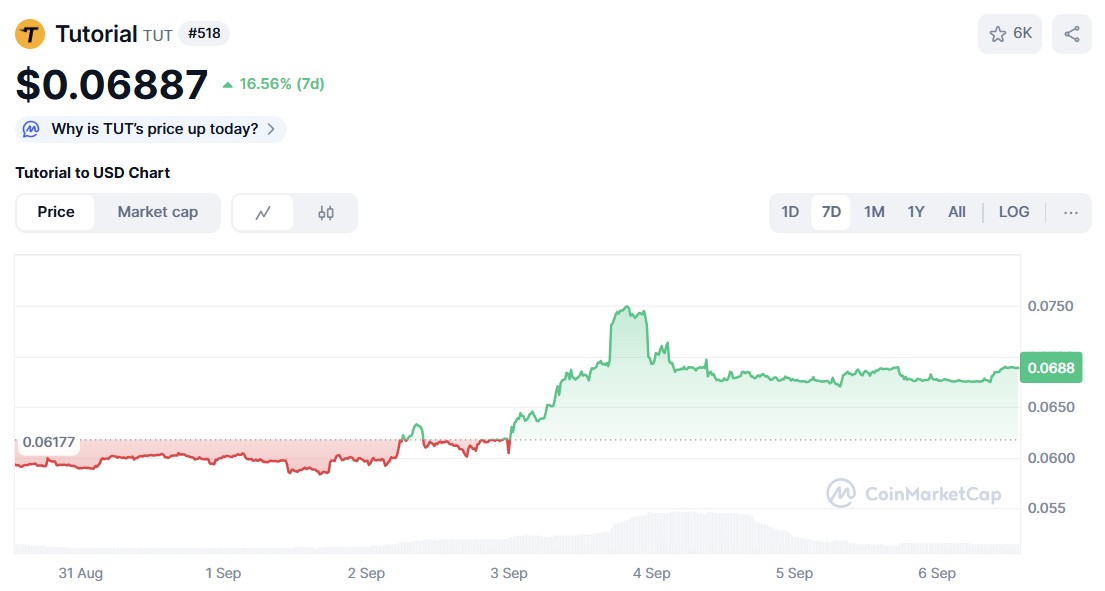Click the Tutorial coin name title
1105x591 pixels.
point(97,34)
